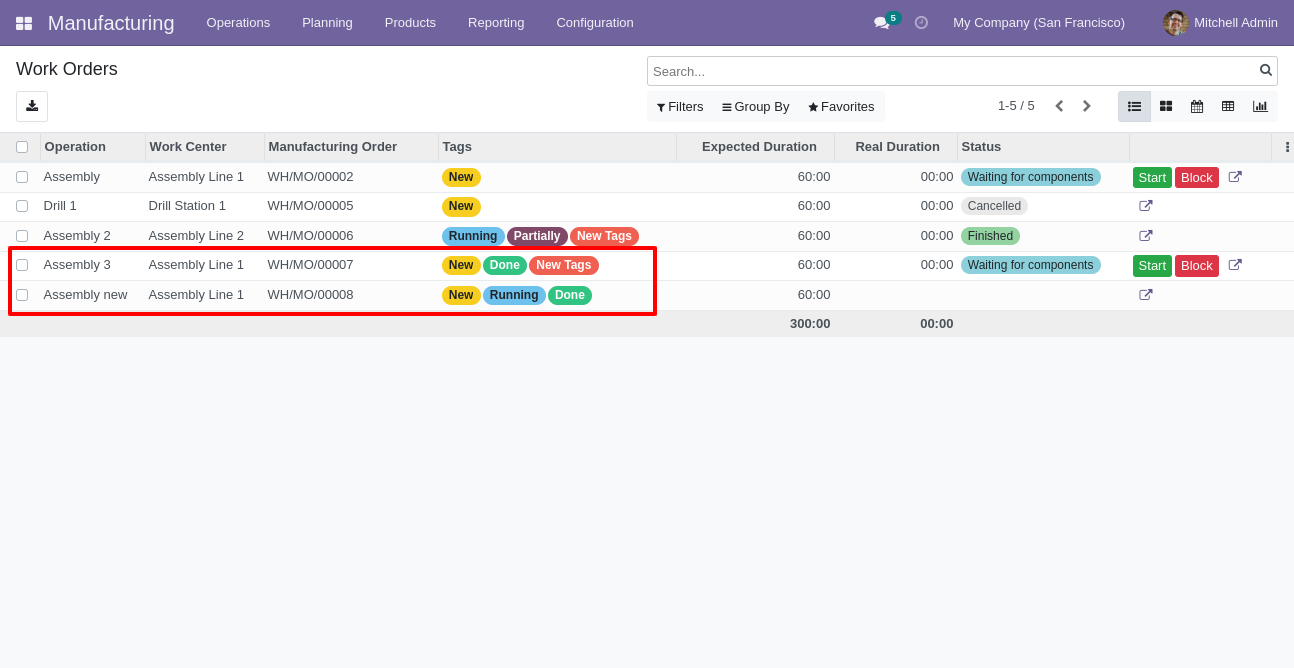Screen dimensions: 1294x668
Task: Open the Reporting menu
Action: 496,23
